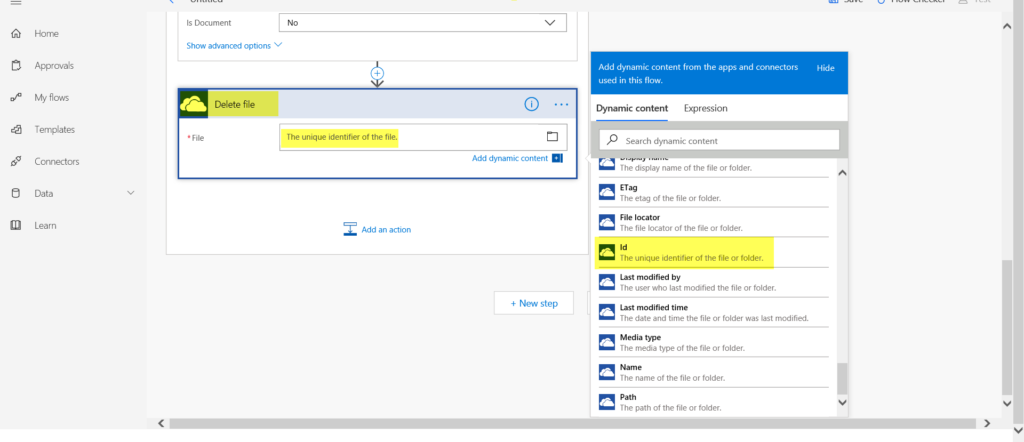Screen dimensions: 1024x442
Task: Select the Id dynamic content item
Action: (x=690, y=252)
